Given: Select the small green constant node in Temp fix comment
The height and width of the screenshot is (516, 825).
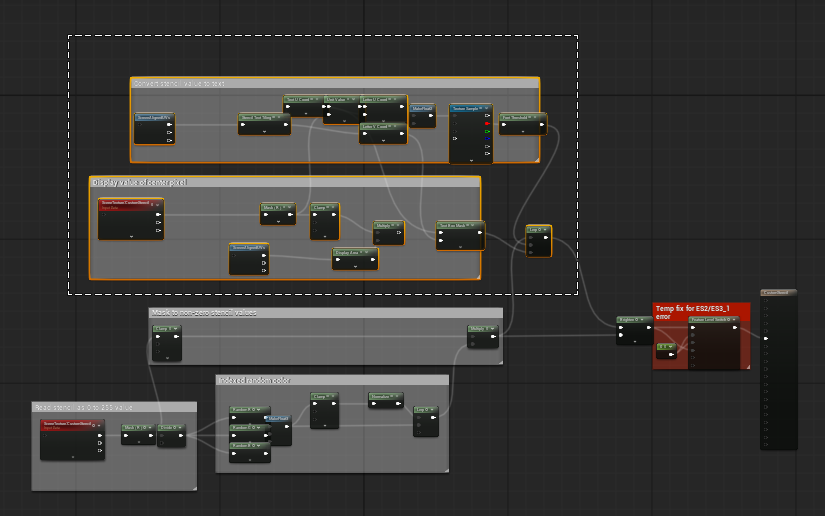Looking at the screenshot, I should tap(666, 351).
